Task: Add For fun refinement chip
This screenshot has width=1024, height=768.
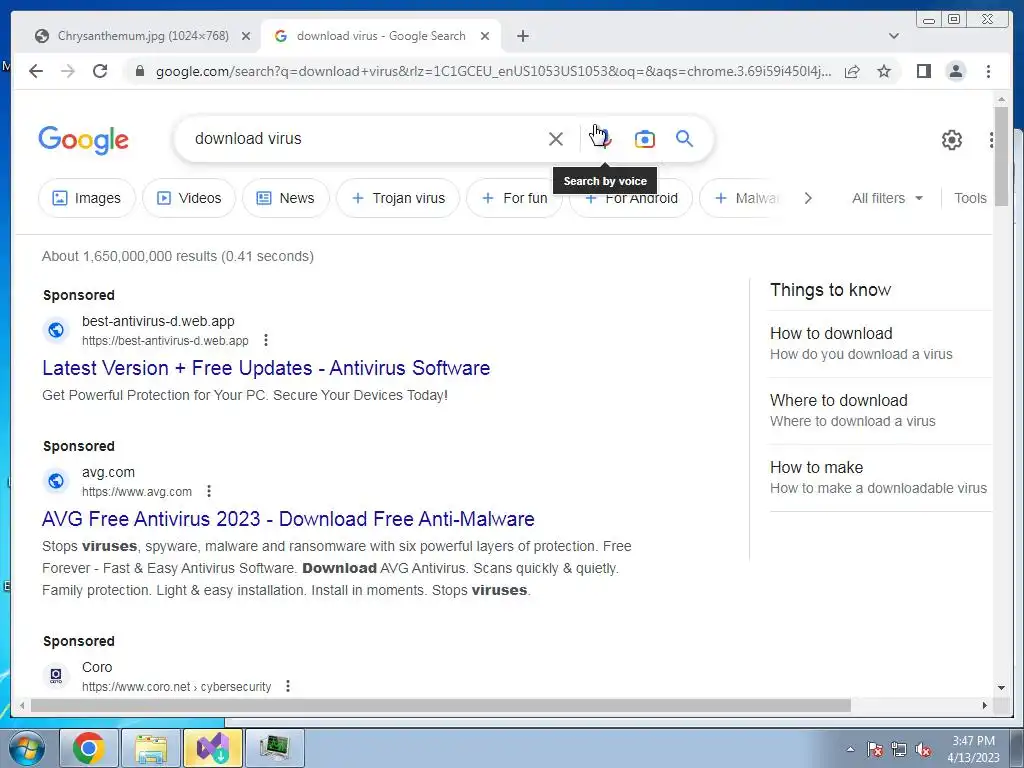Action: pyautogui.click(x=515, y=198)
